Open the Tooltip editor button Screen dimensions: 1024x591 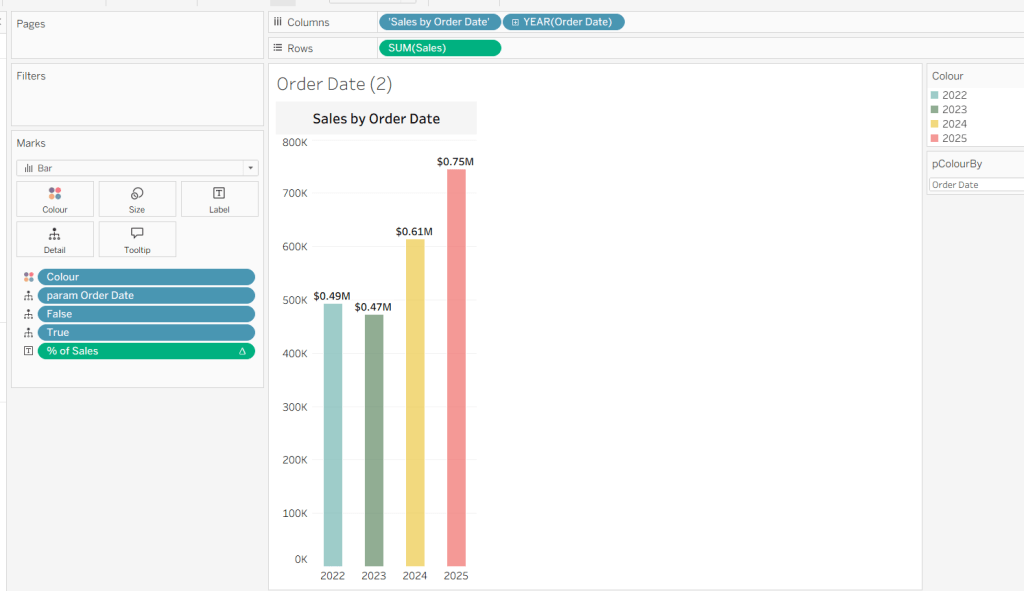[137, 239]
